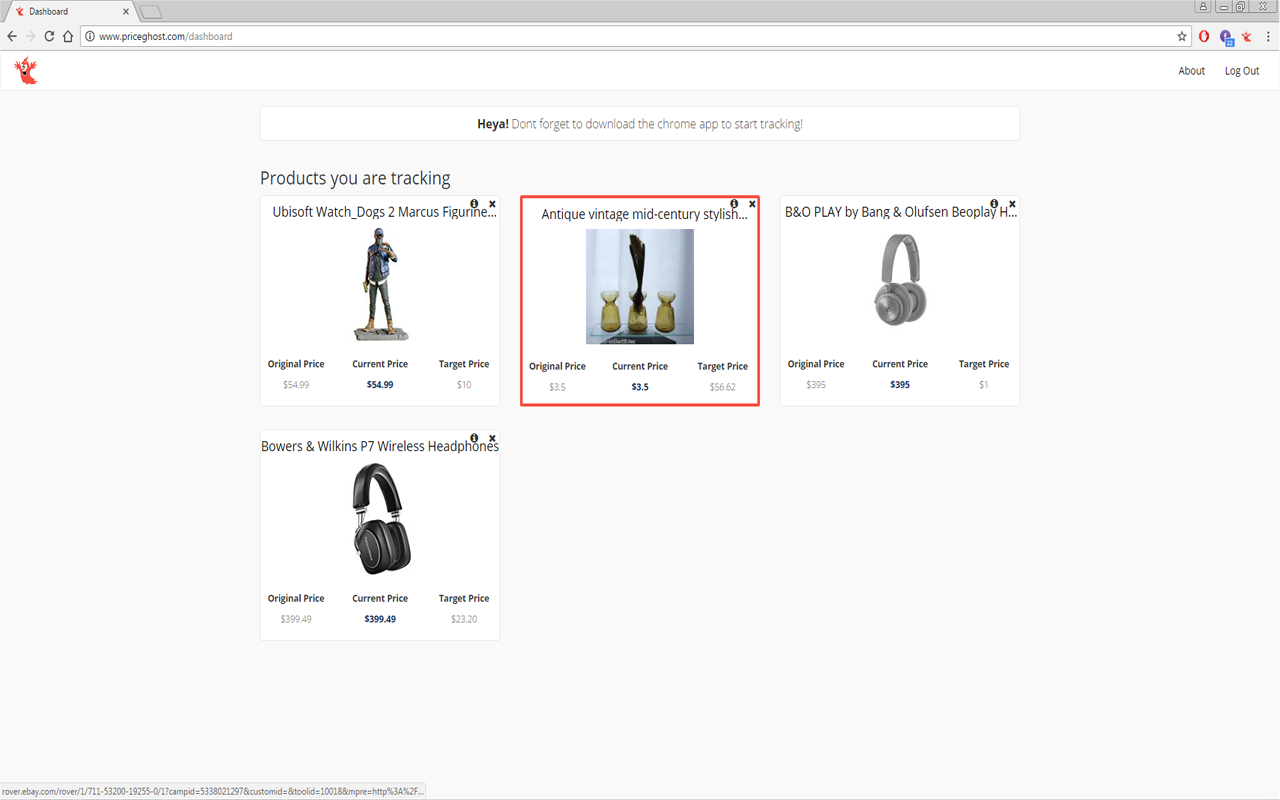Screen dimensions: 1280x800
Task: Show info for Antique vintage item
Action: pyautogui.click(x=734, y=204)
